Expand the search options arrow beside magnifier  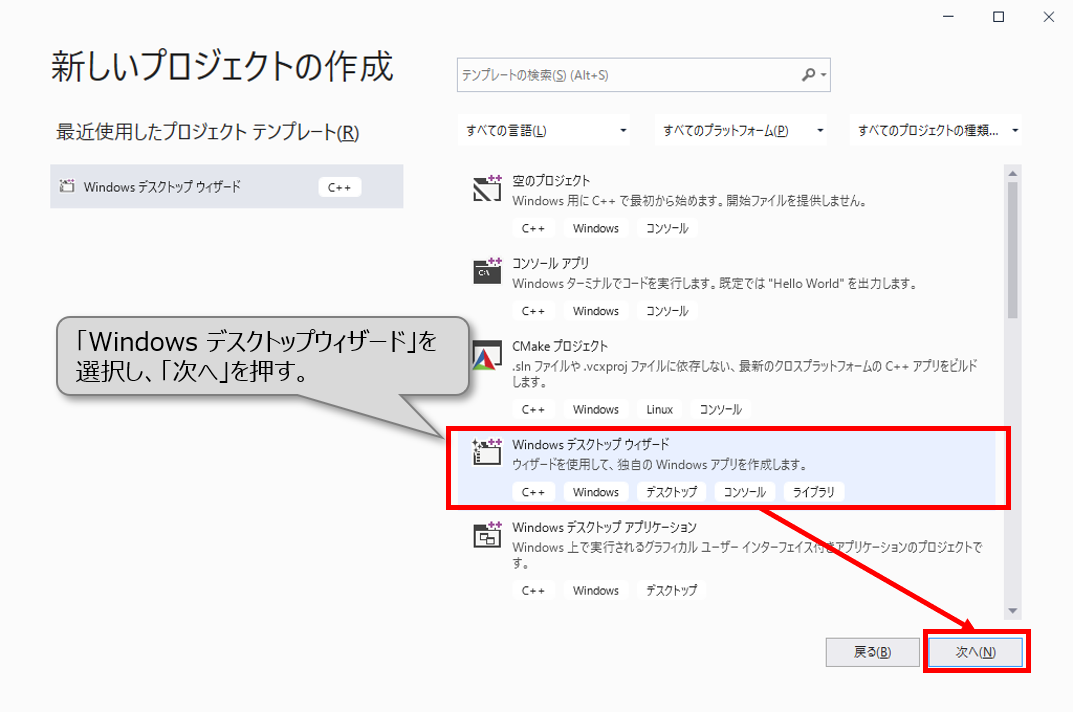(823, 75)
